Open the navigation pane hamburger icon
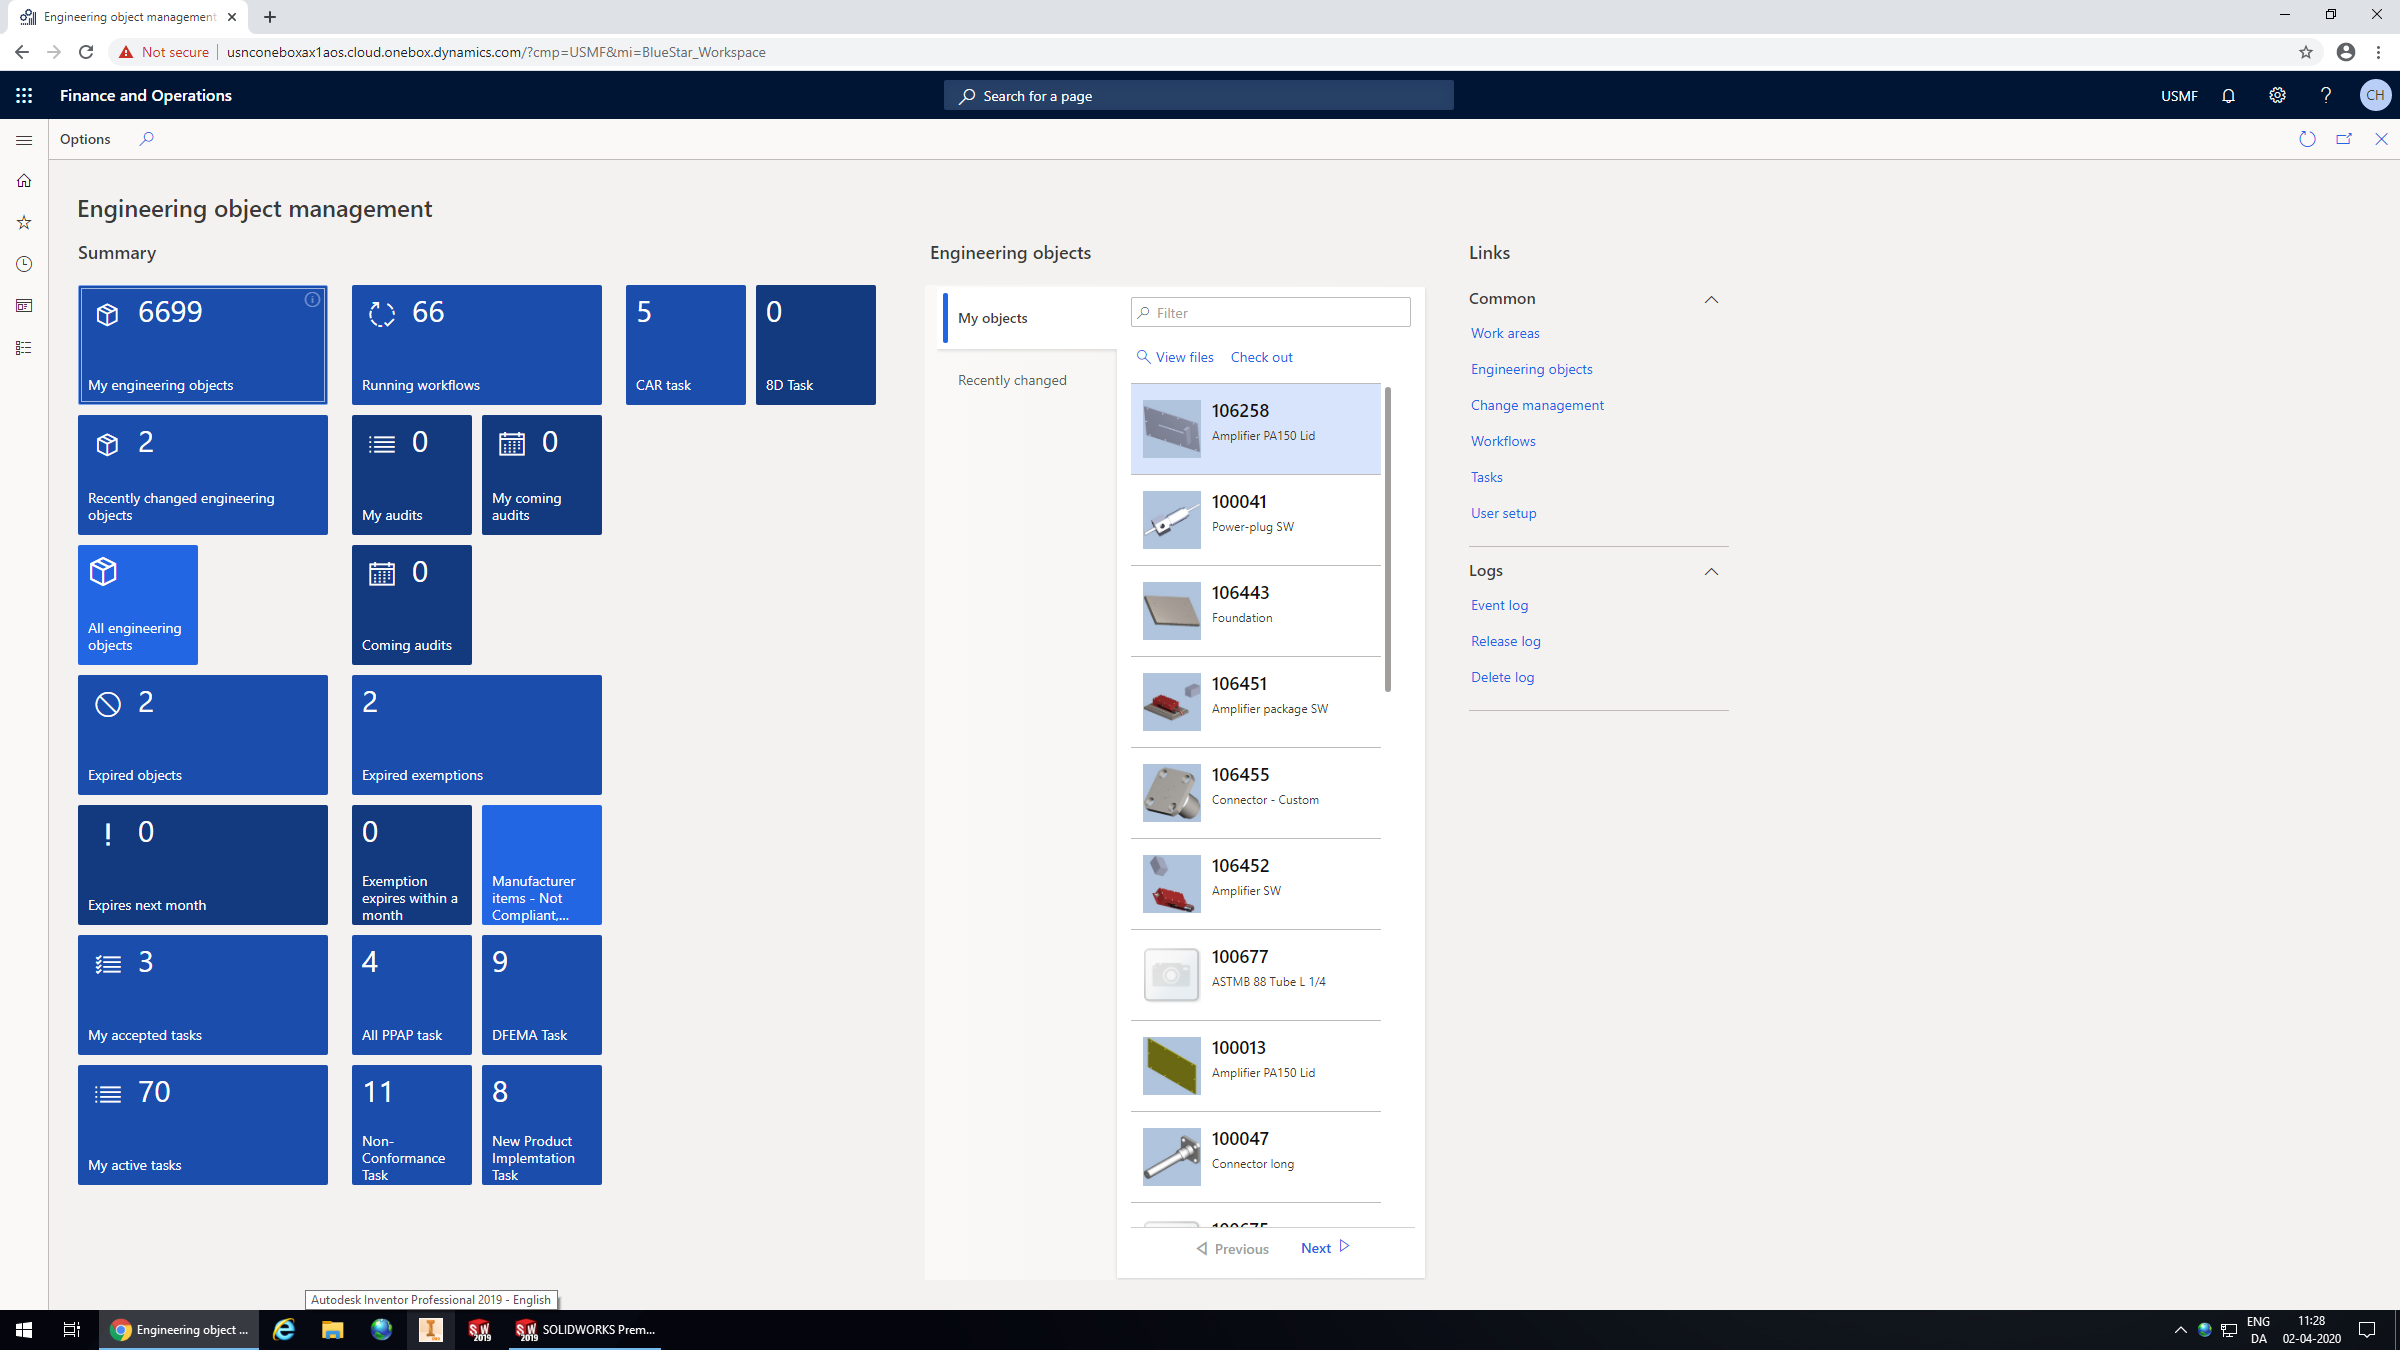This screenshot has width=2400, height=1350. [23, 140]
